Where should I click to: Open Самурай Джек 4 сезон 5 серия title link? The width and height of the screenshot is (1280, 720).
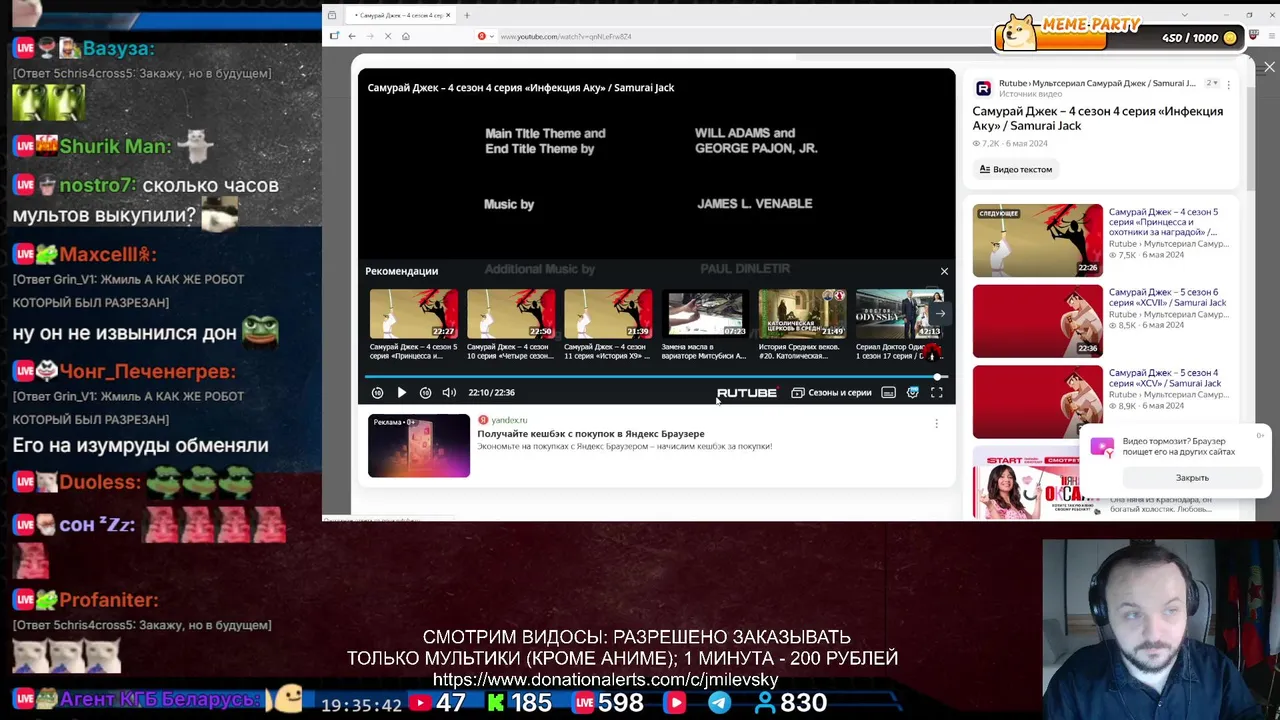(1165, 222)
